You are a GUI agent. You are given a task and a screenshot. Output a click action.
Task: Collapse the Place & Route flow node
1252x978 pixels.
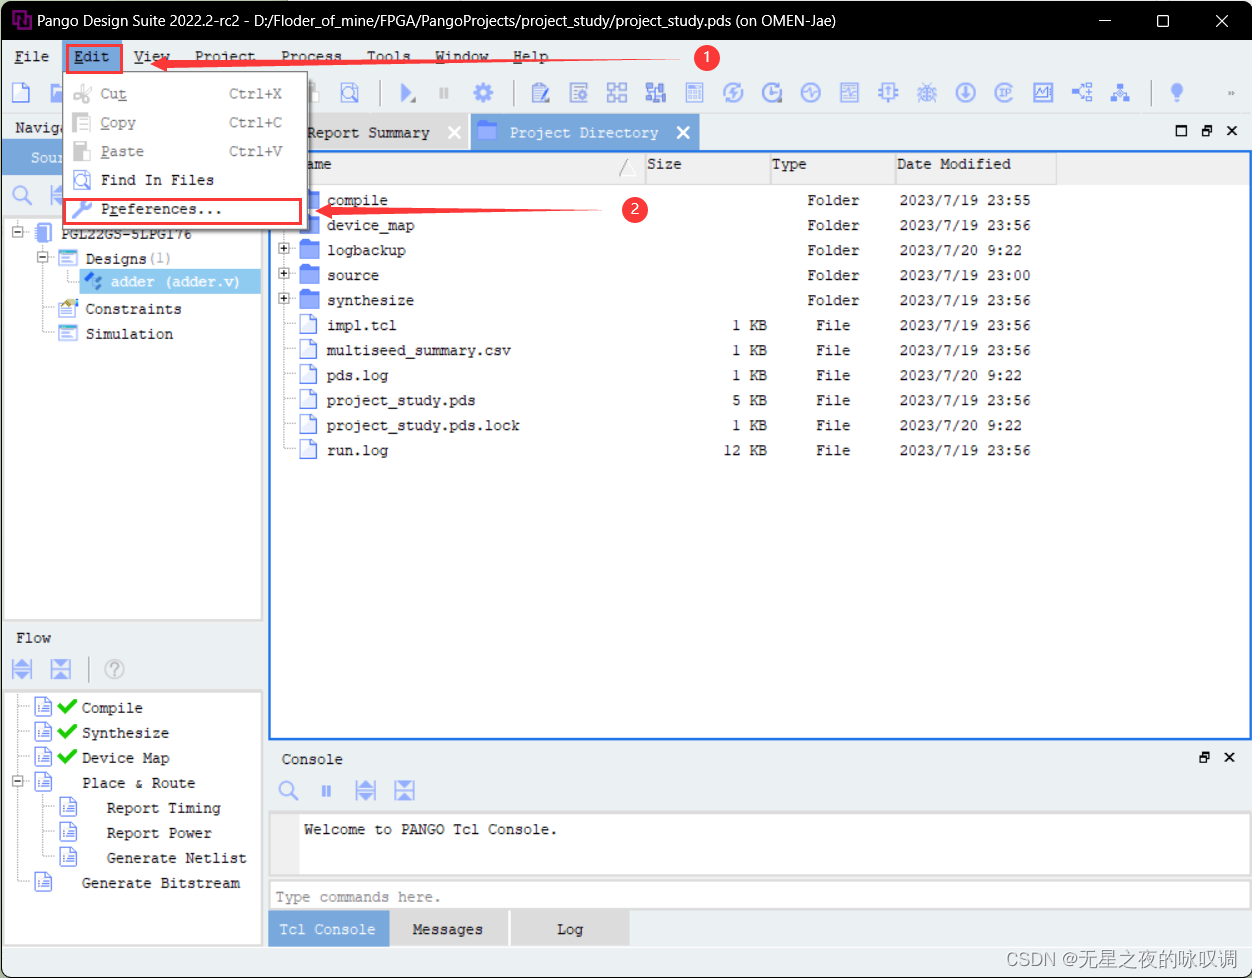click(18, 781)
